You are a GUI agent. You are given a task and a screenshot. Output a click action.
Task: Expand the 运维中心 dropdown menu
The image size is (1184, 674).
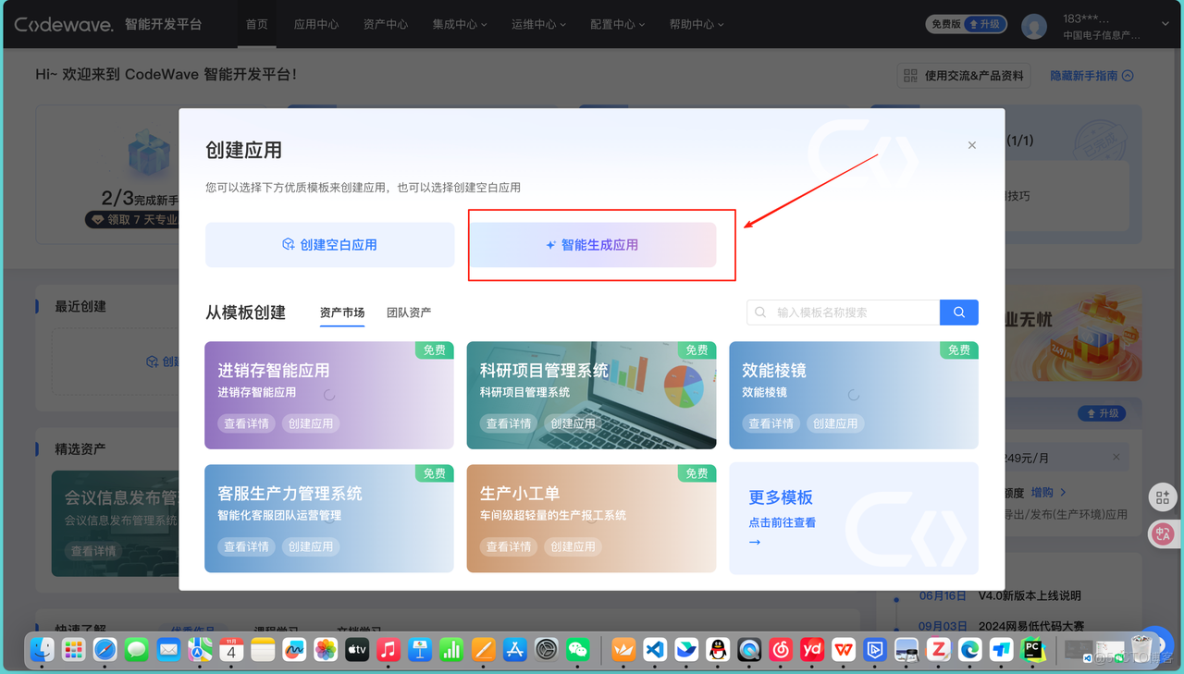point(538,25)
